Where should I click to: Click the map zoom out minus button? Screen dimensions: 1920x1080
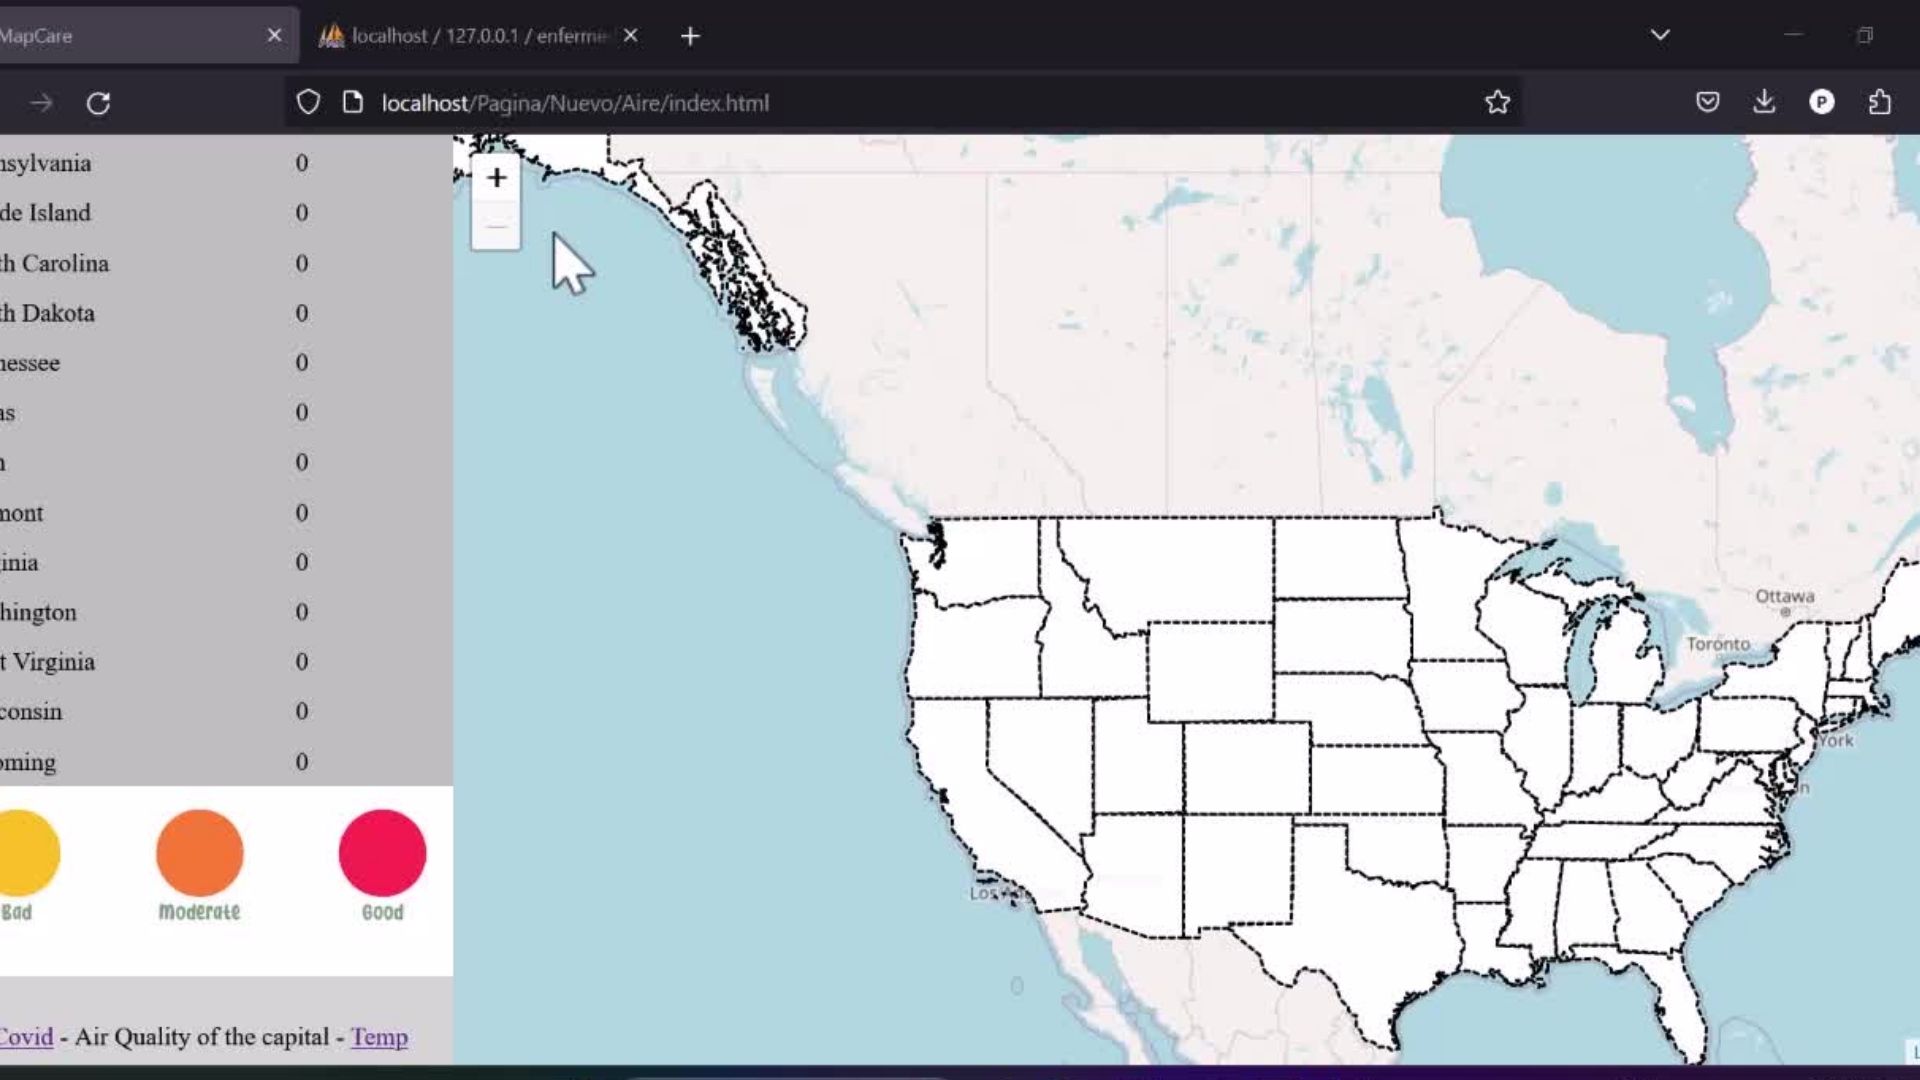coord(496,227)
